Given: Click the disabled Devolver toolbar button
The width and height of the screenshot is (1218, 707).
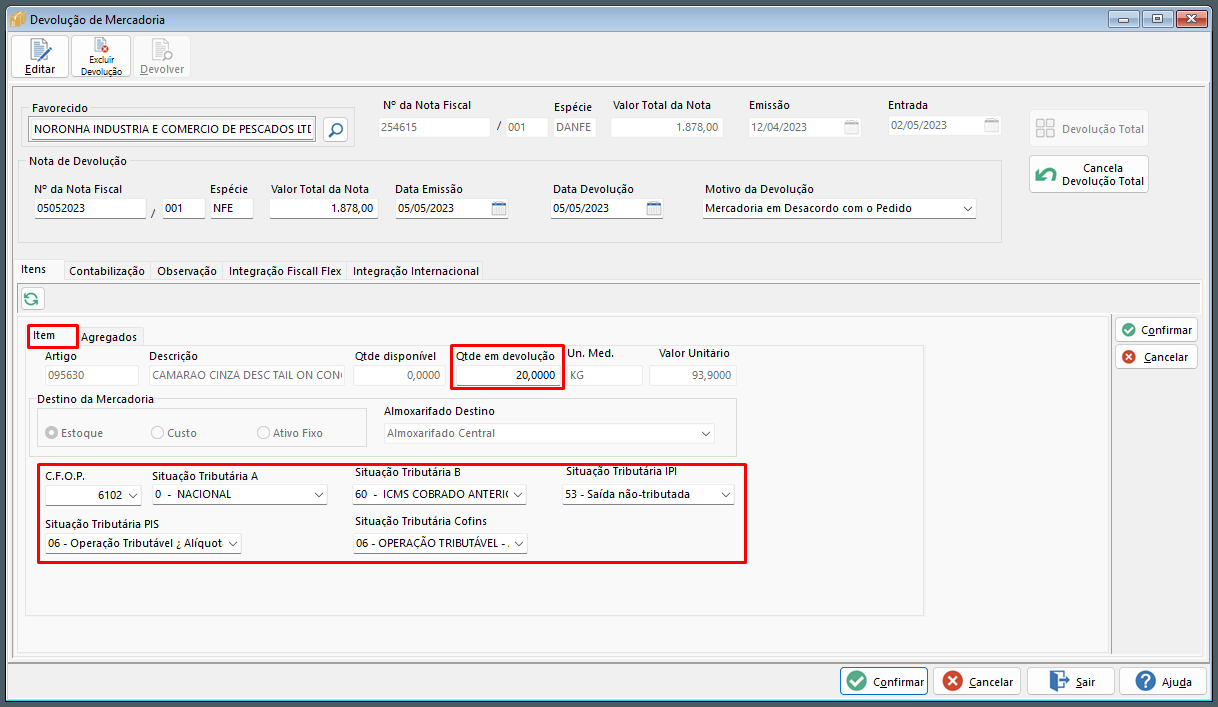Looking at the screenshot, I should (162, 57).
